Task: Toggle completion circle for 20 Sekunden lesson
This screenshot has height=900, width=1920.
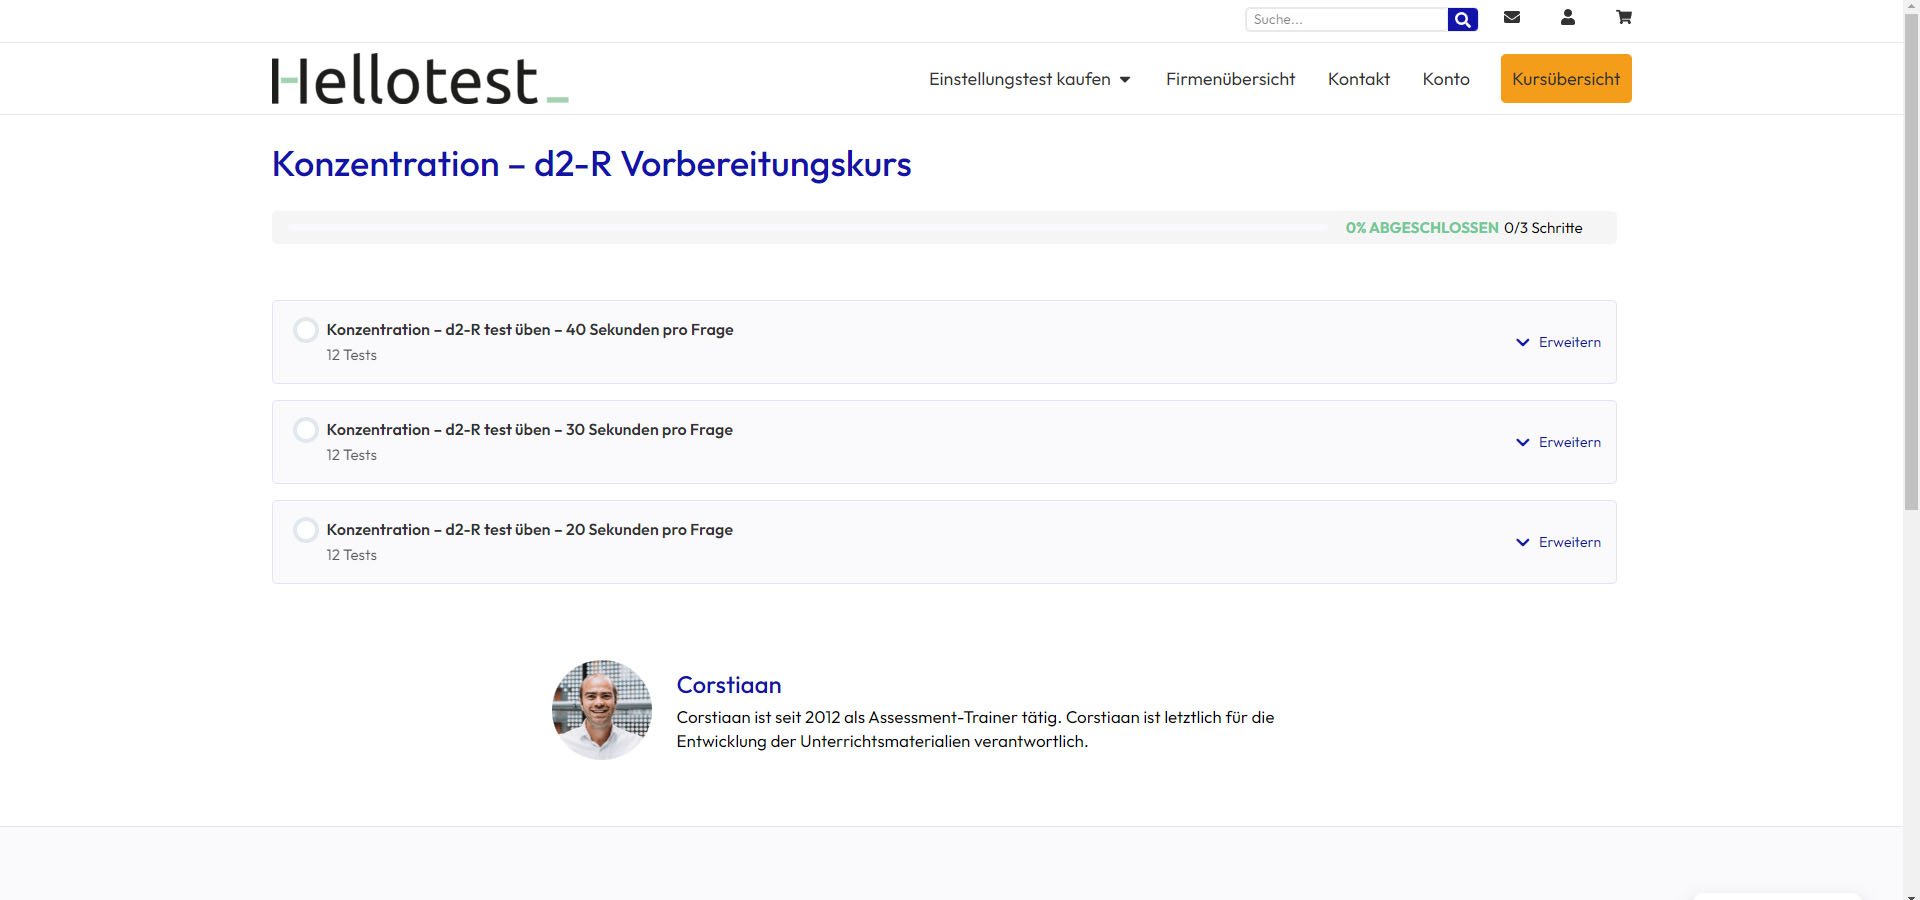Action: tap(306, 530)
